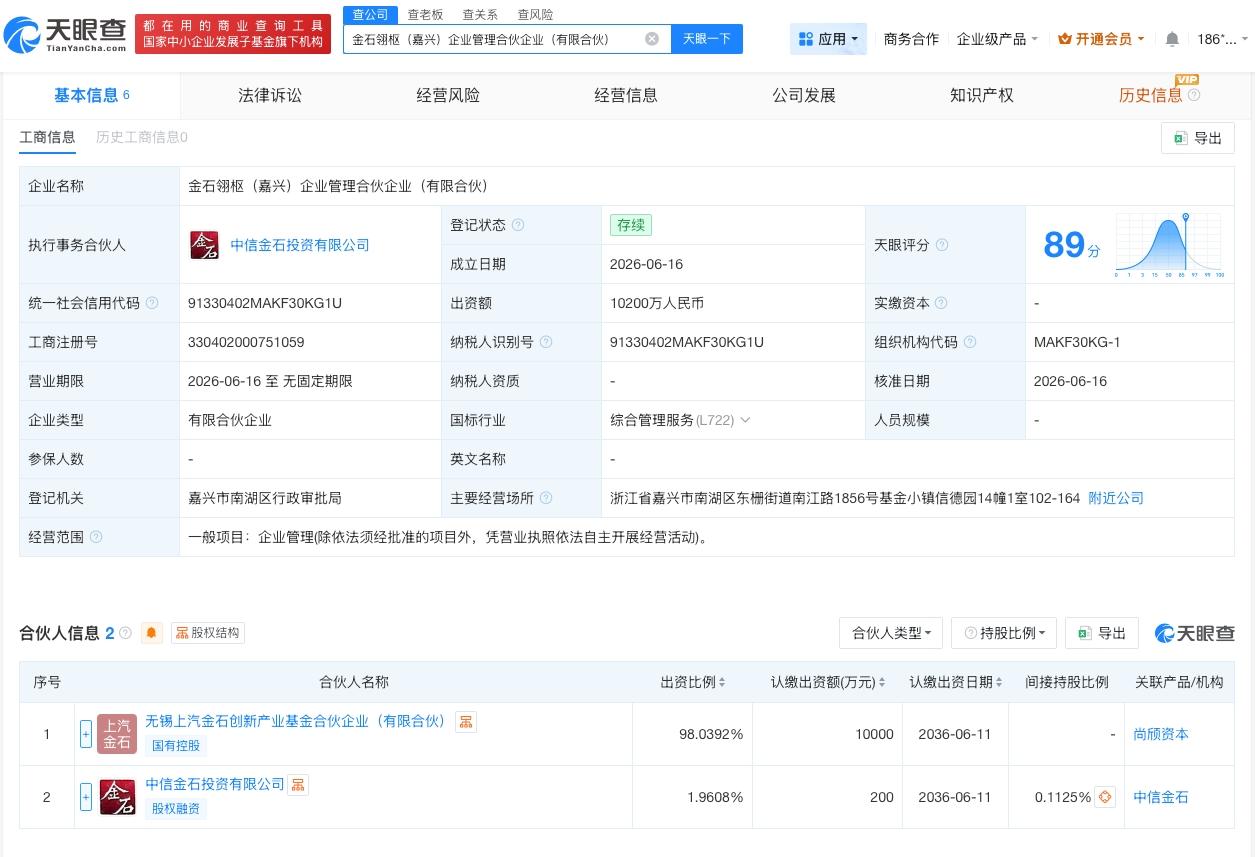Open the 知识产权 tab
This screenshot has height=857, width=1255.
(x=982, y=95)
